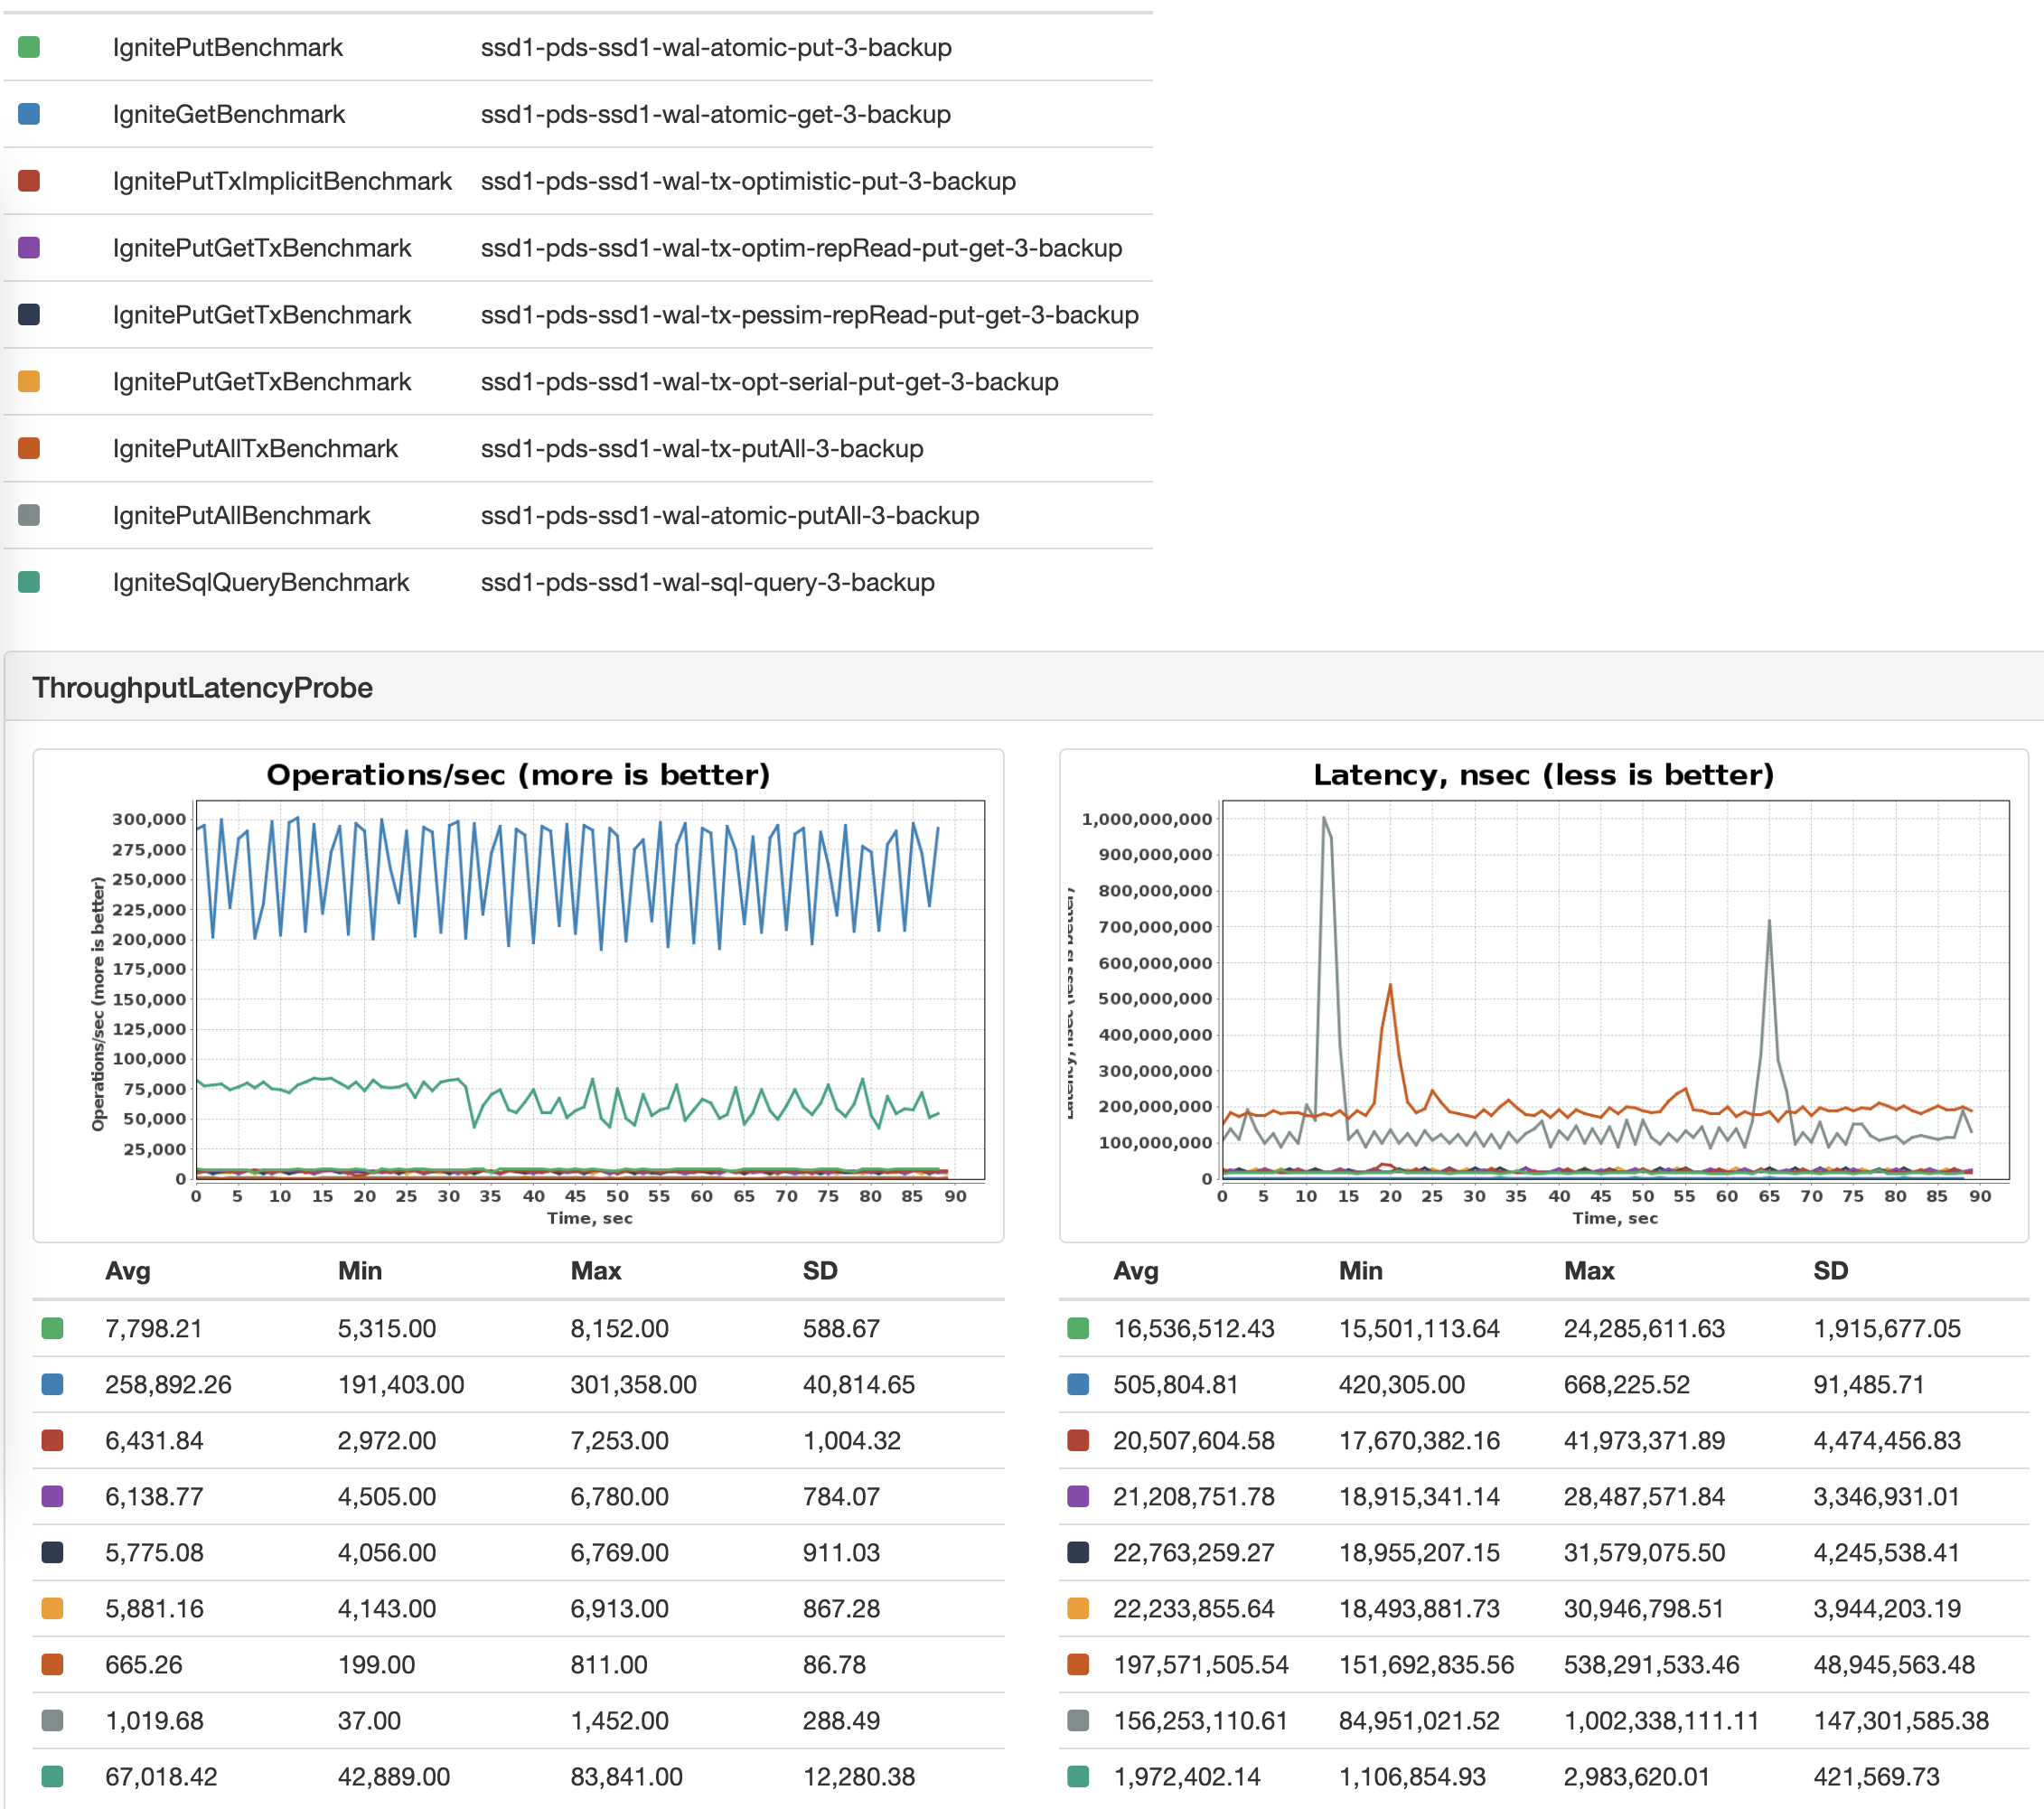This screenshot has height=1809, width=2044.
Task: Click the red IgnitePutTxImplicitBenchmark legend square
Action: [30, 181]
